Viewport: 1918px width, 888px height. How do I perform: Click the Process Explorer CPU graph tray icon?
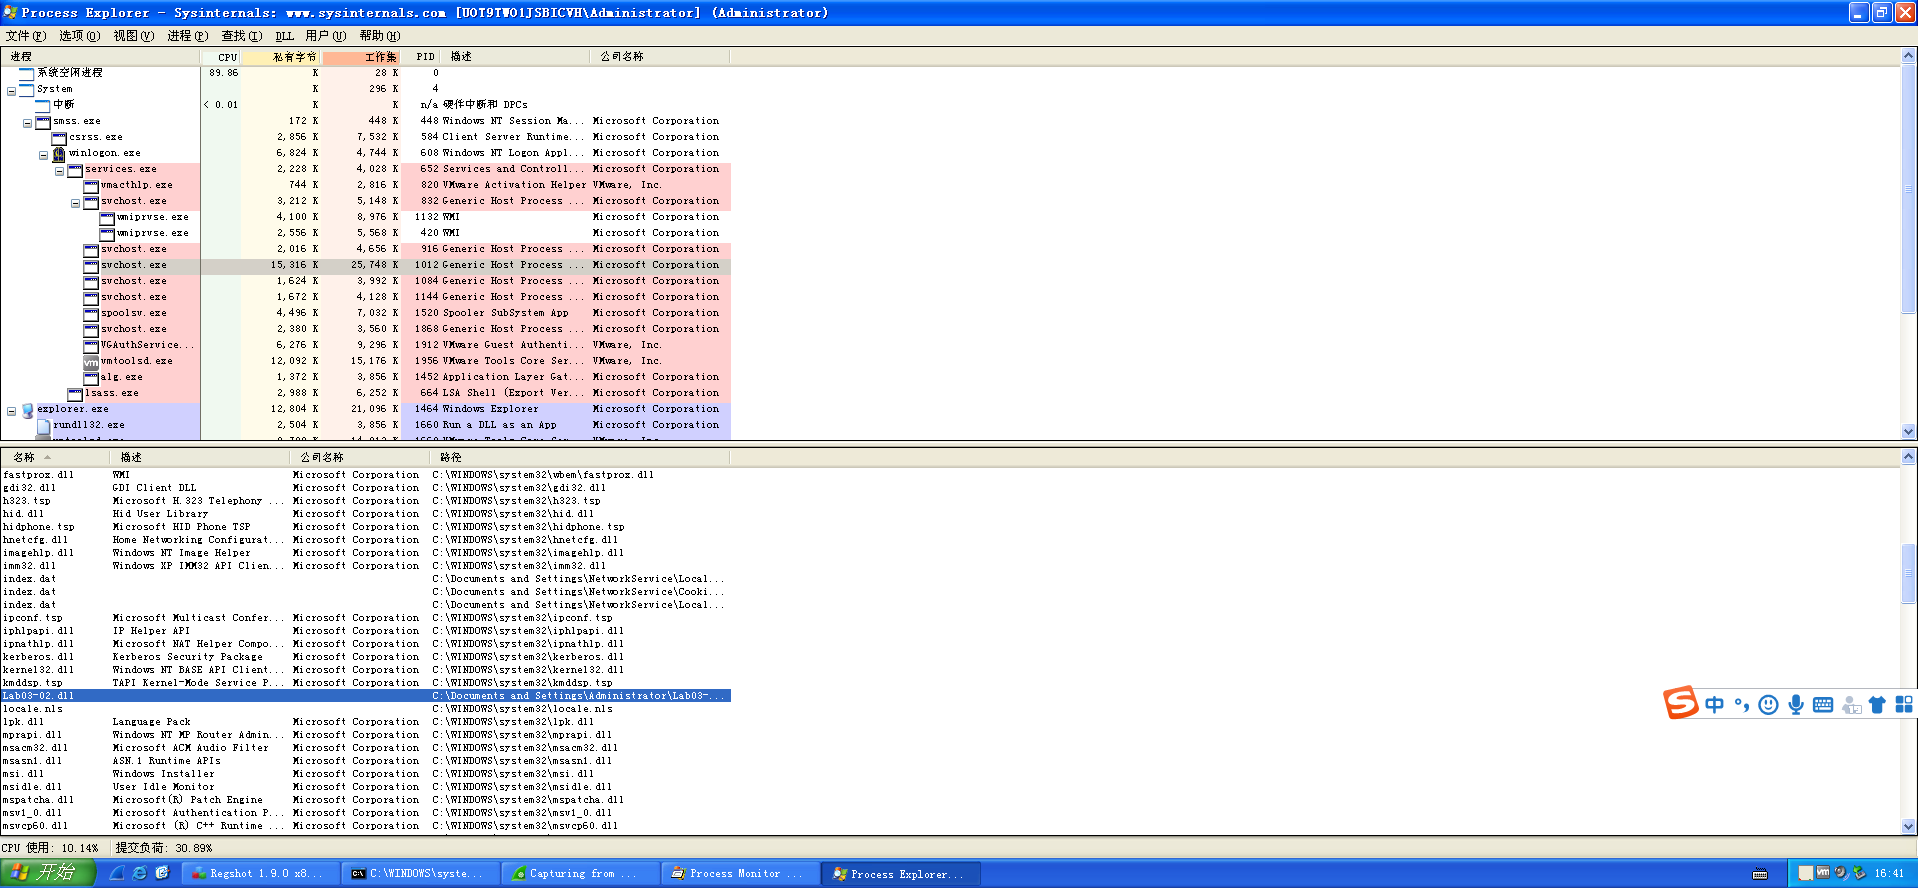point(1805,873)
